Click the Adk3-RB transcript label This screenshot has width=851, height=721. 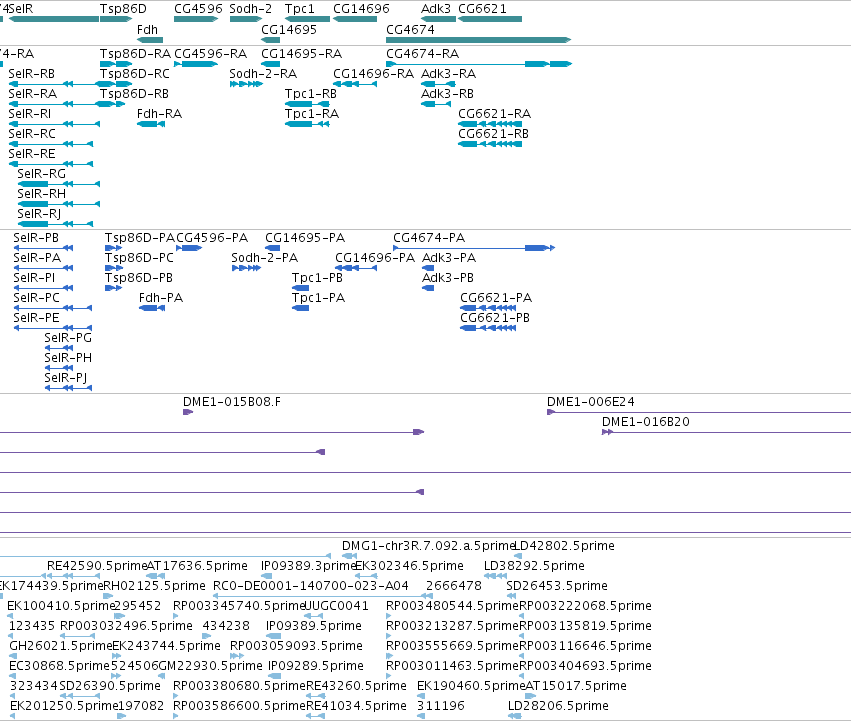[447, 94]
